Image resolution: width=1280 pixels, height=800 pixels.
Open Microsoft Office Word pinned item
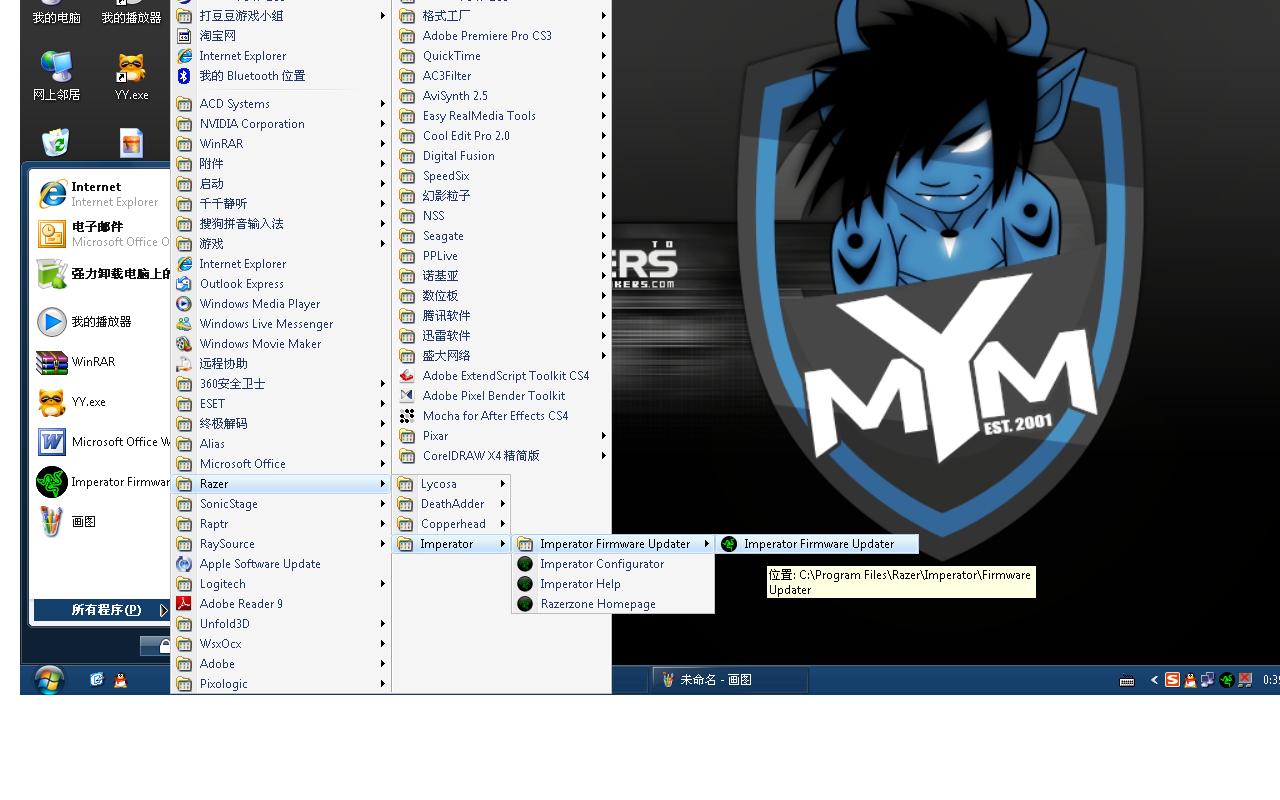[x=100, y=442]
